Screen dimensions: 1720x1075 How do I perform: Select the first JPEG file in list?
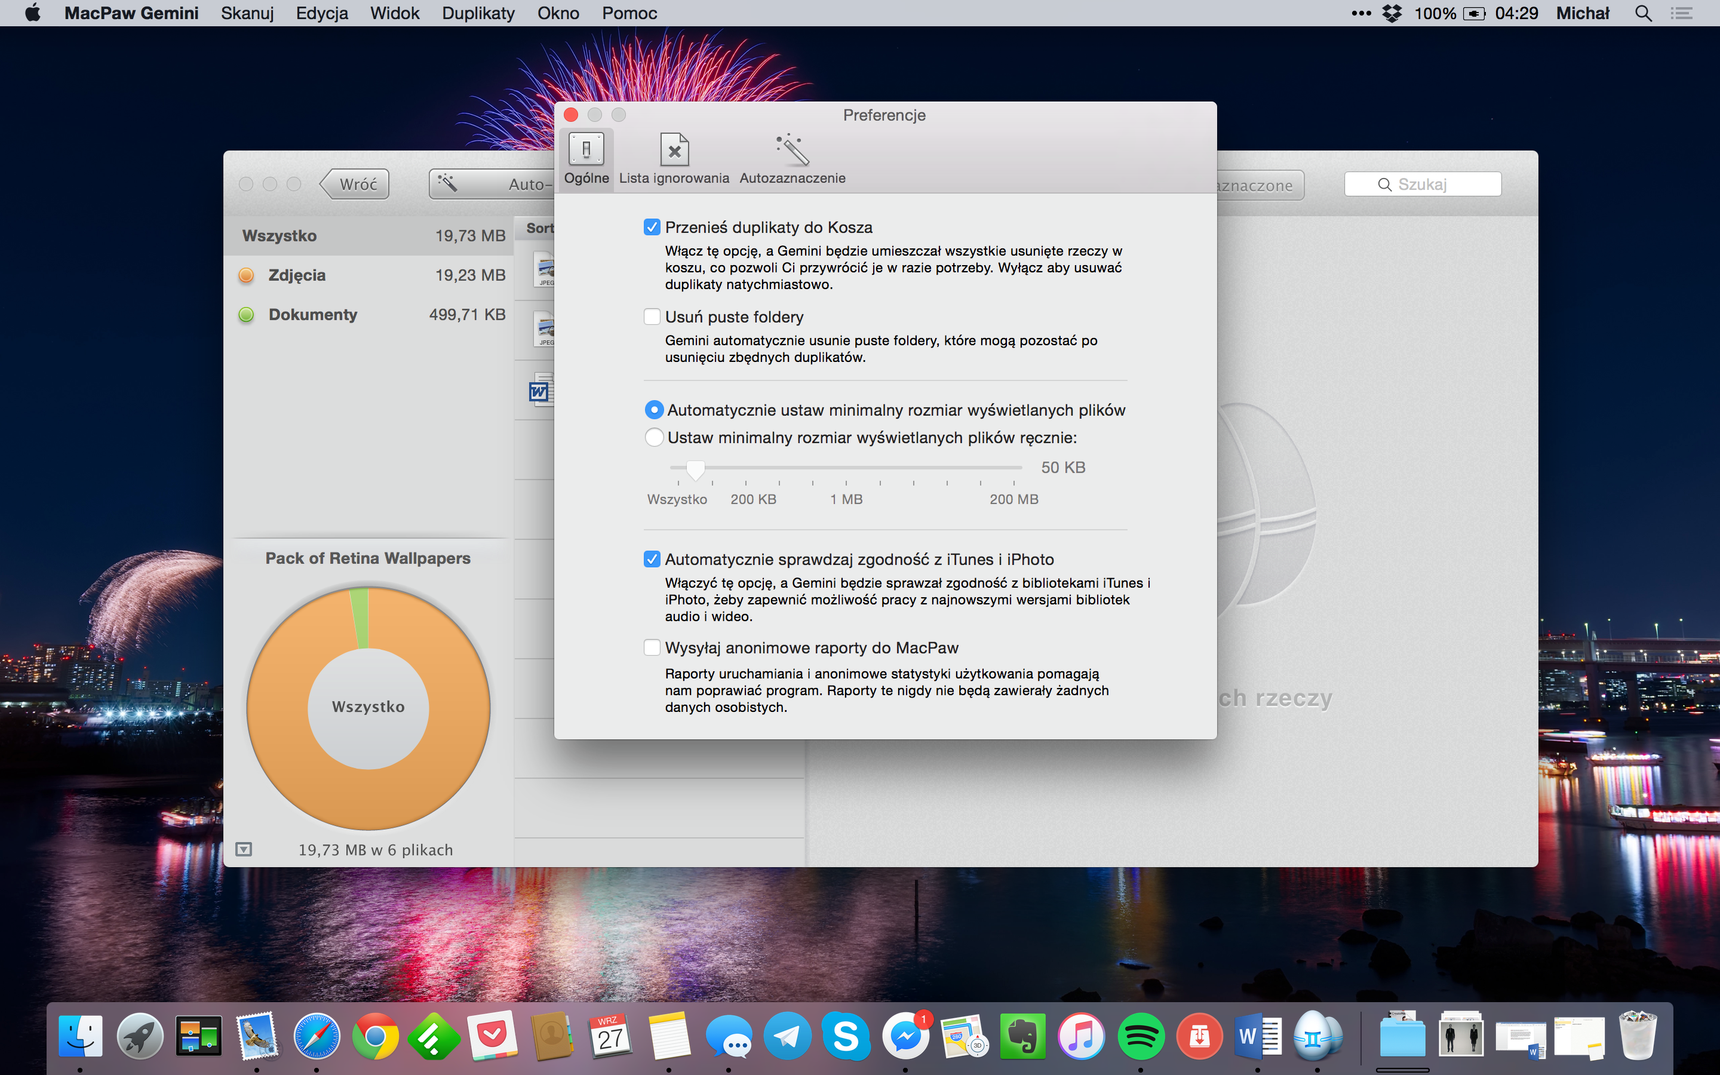pyautogui.click(x=545, y=270)
